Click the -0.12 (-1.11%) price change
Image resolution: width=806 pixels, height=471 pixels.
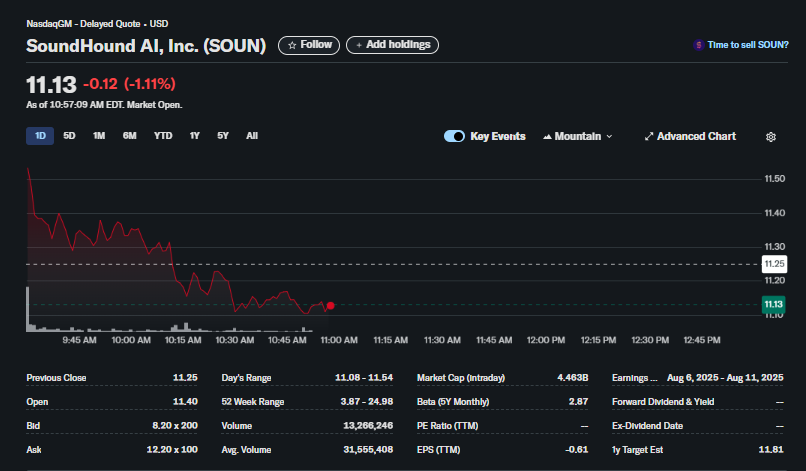pyautogui.click(x=130, y=84)
